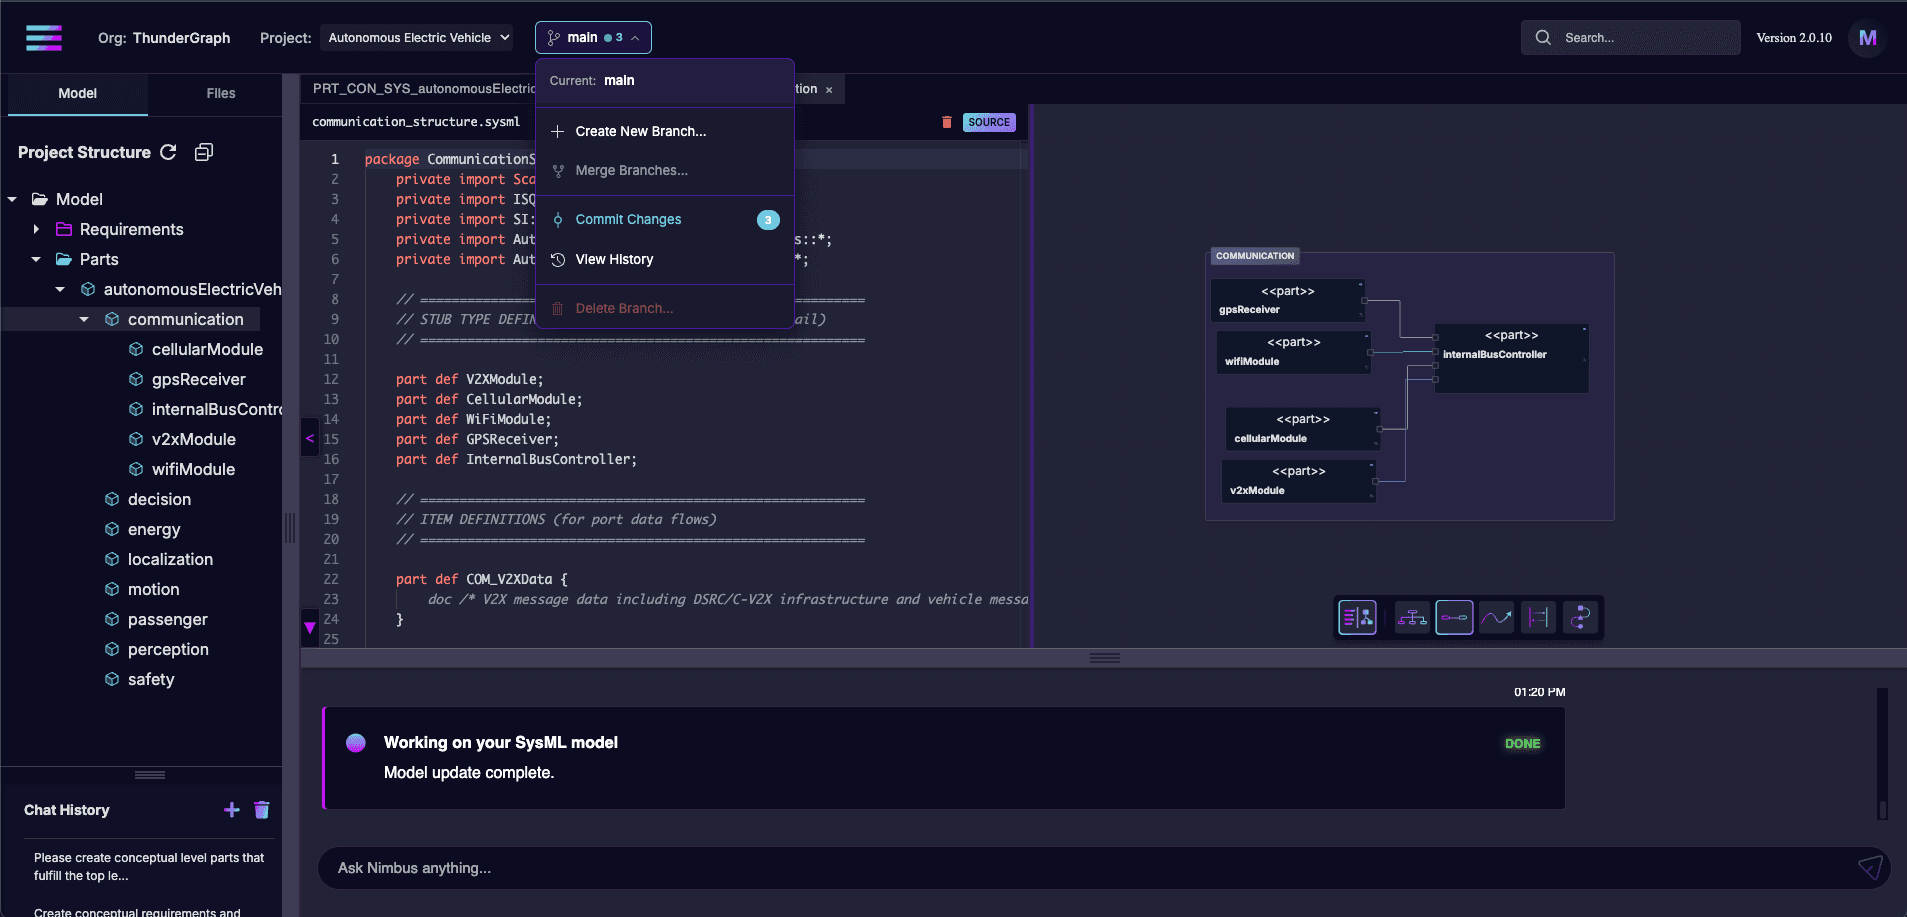The image size is (1907, 917).
Task: Switch to the Files tab
Action: coord(219,93)
